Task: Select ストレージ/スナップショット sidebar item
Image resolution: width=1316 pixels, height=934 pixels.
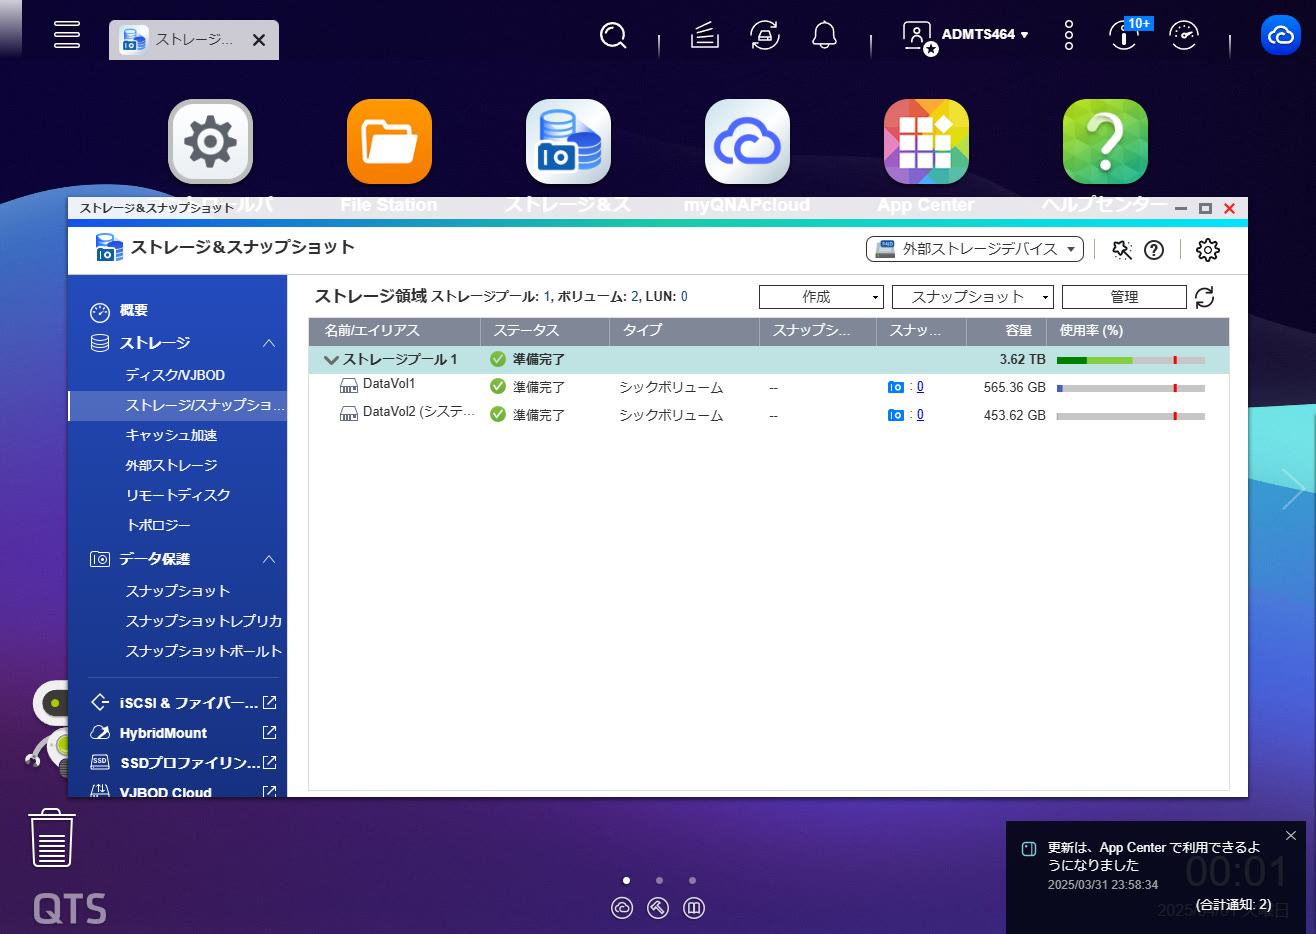Action: click(178, 405)
